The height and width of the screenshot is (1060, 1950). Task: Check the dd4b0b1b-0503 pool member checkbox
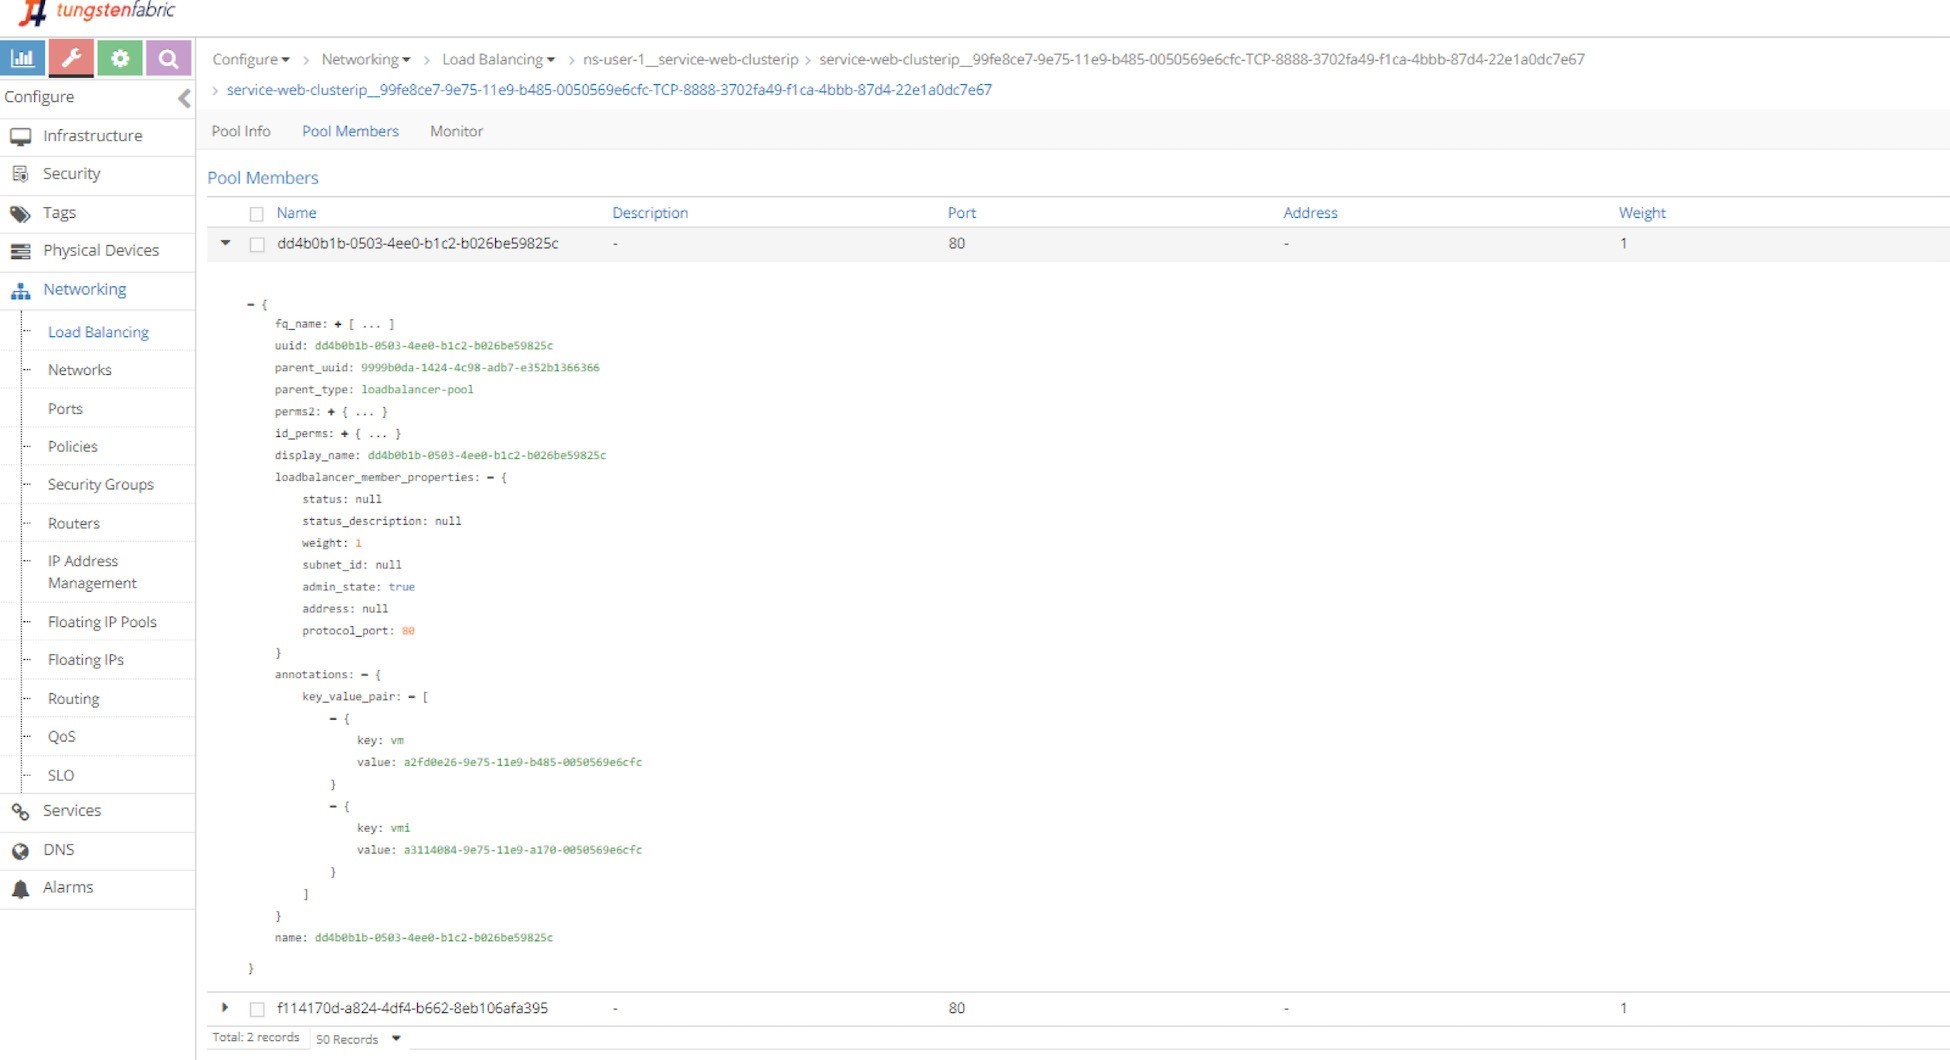257,244
